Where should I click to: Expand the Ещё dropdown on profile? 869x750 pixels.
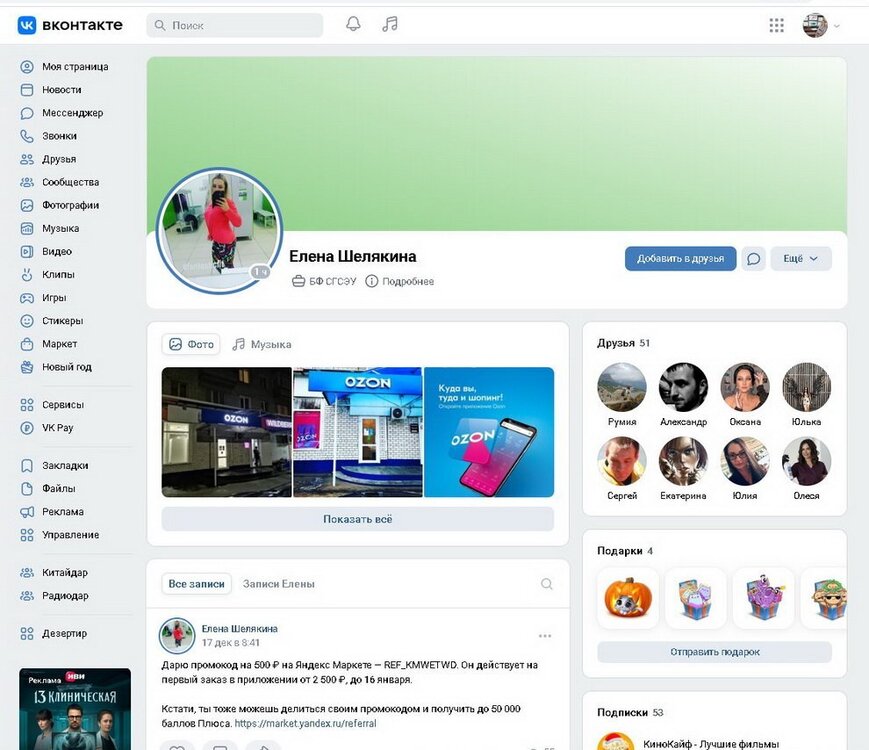coord(800,259)
